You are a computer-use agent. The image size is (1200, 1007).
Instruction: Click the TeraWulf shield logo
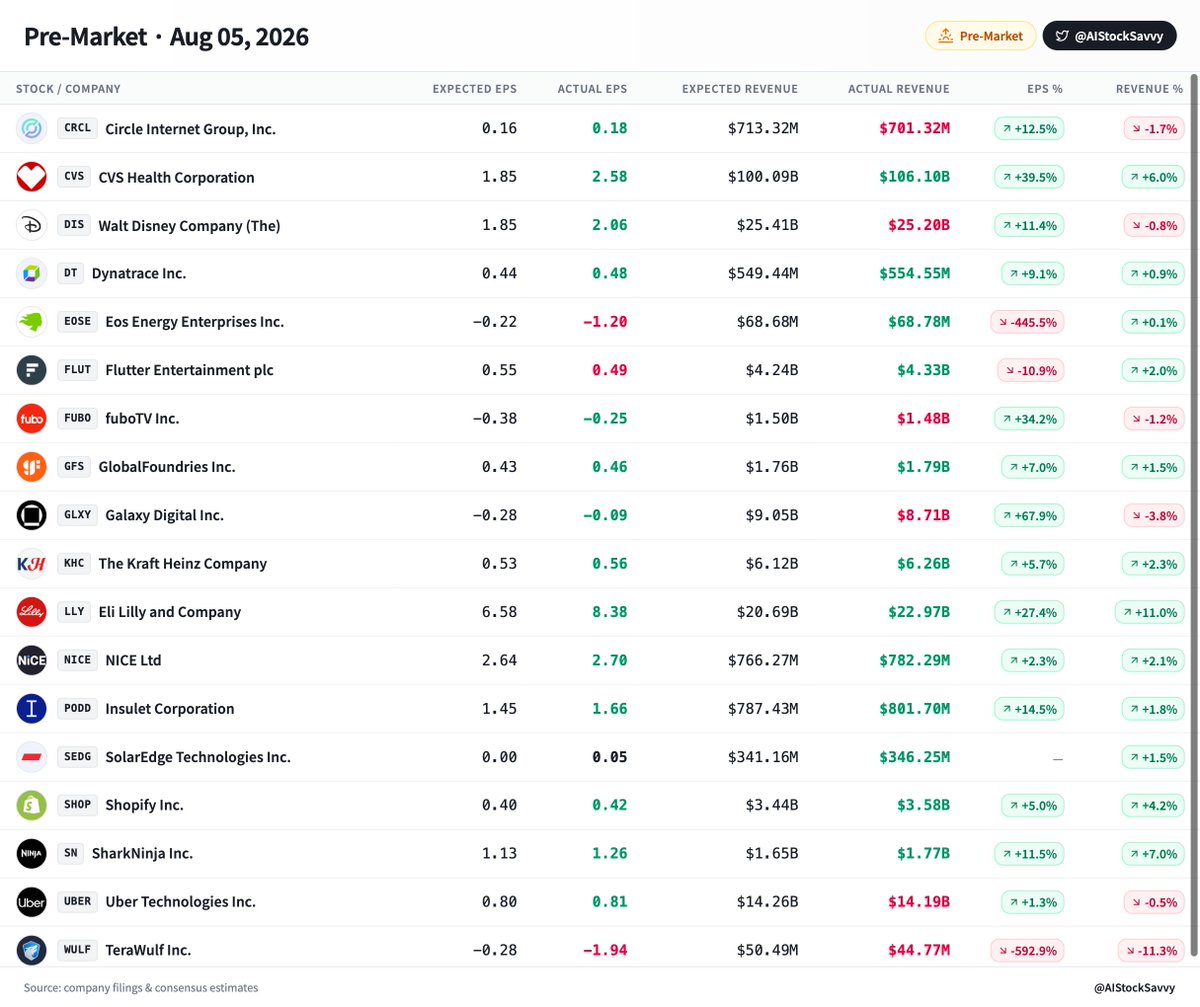pos(31,950)
